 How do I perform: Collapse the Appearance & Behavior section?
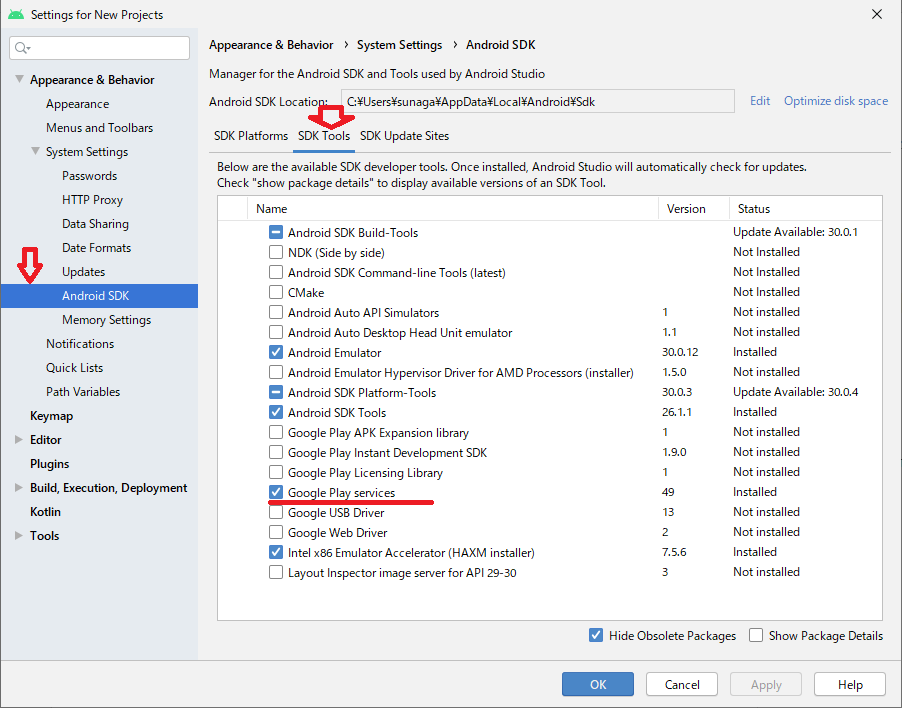(x=19, y=80)
